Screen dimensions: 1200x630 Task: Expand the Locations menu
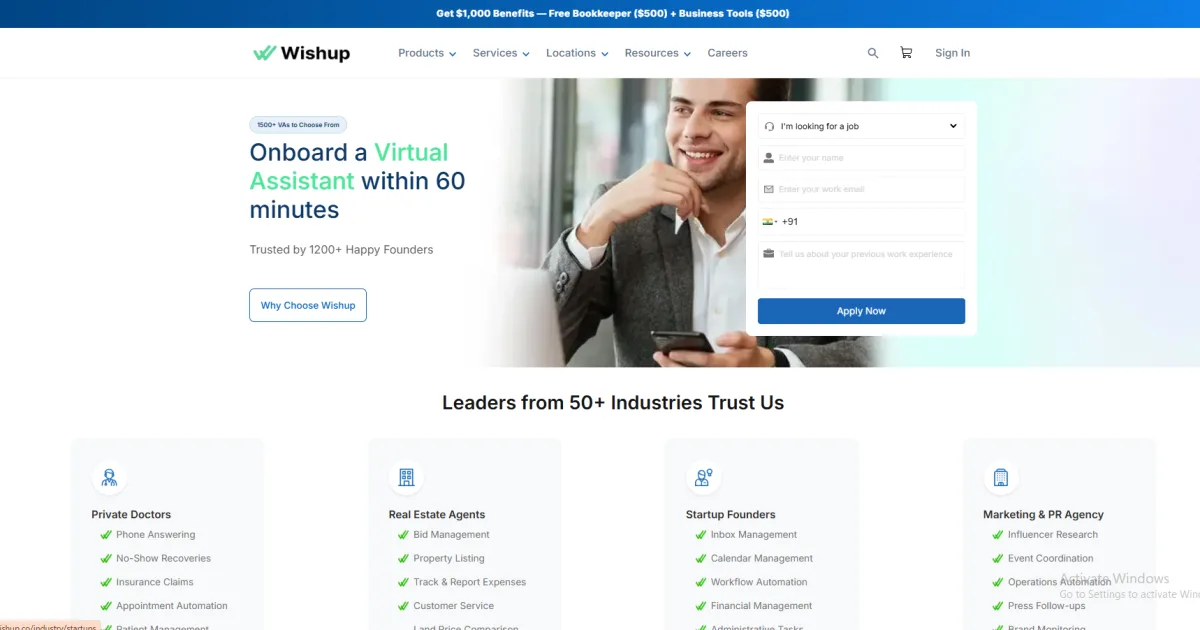577,53
